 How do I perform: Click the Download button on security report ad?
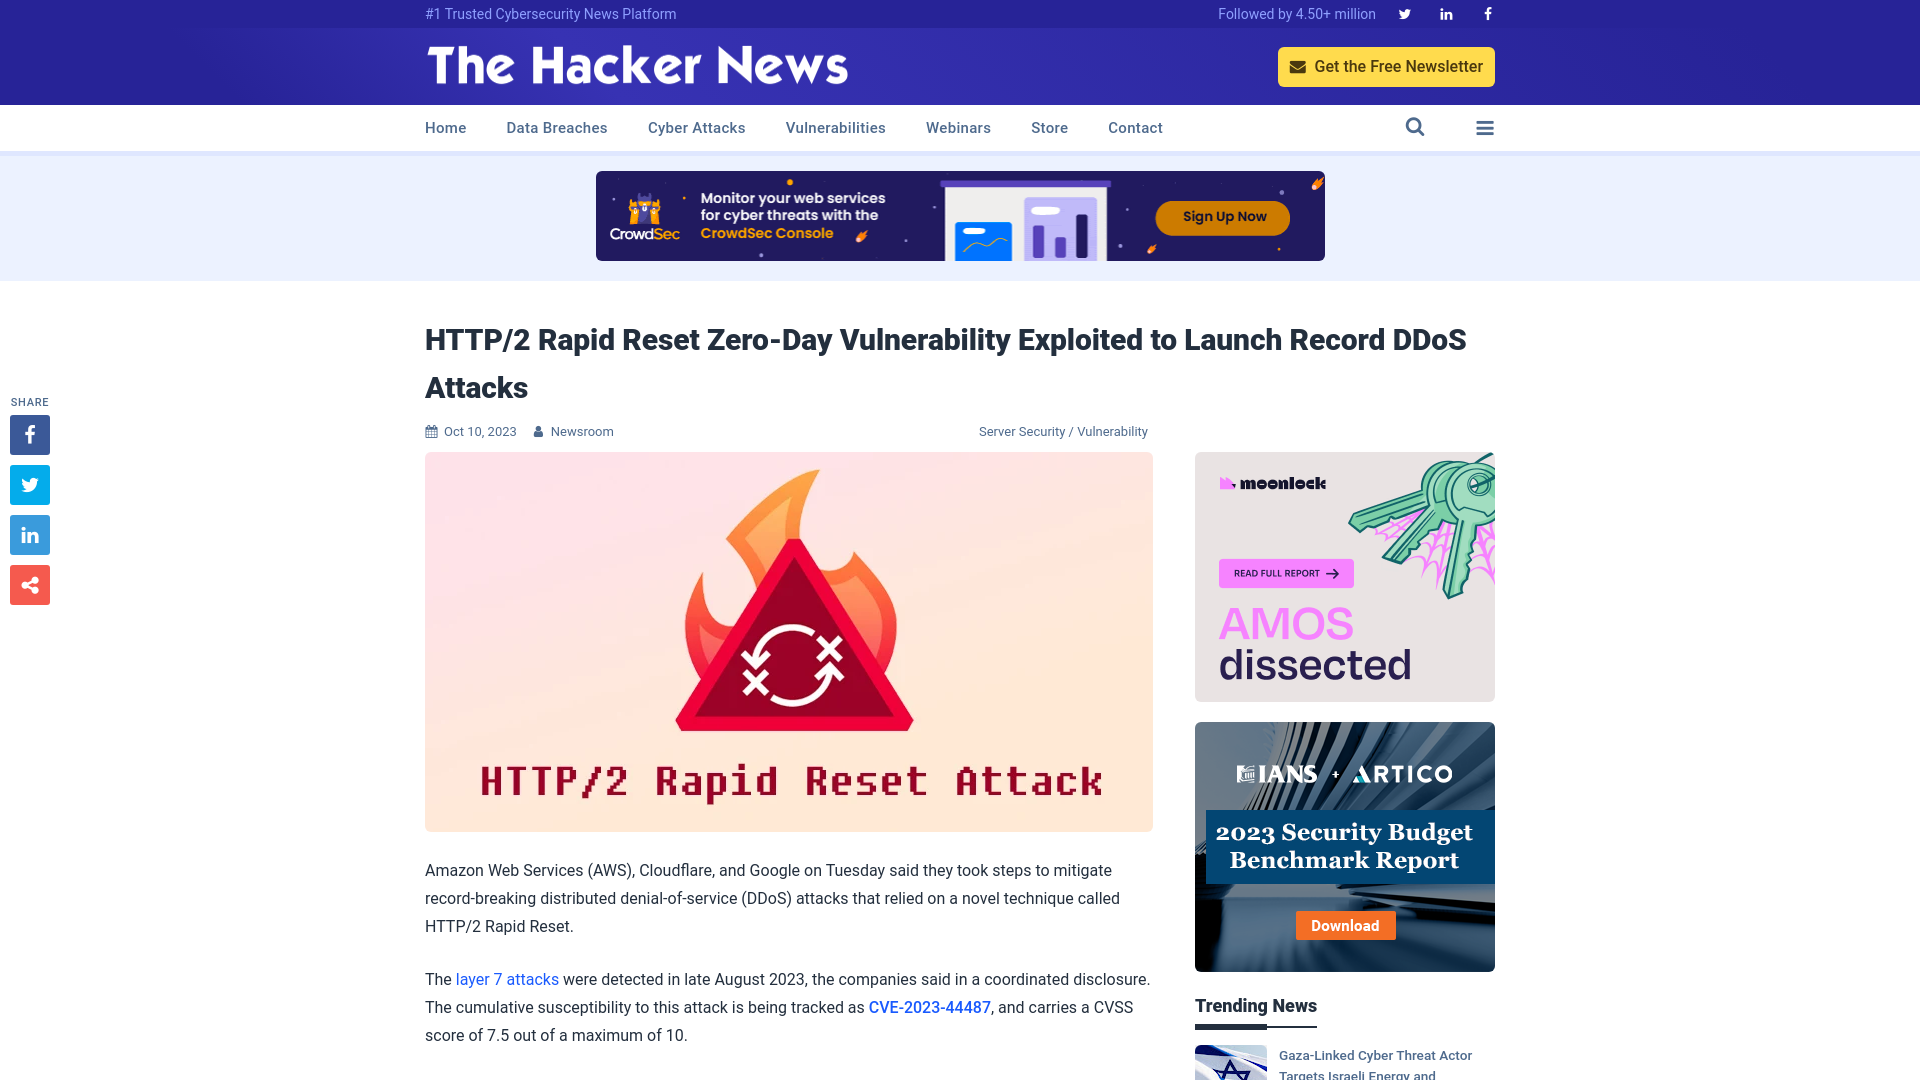point(1345,926)
